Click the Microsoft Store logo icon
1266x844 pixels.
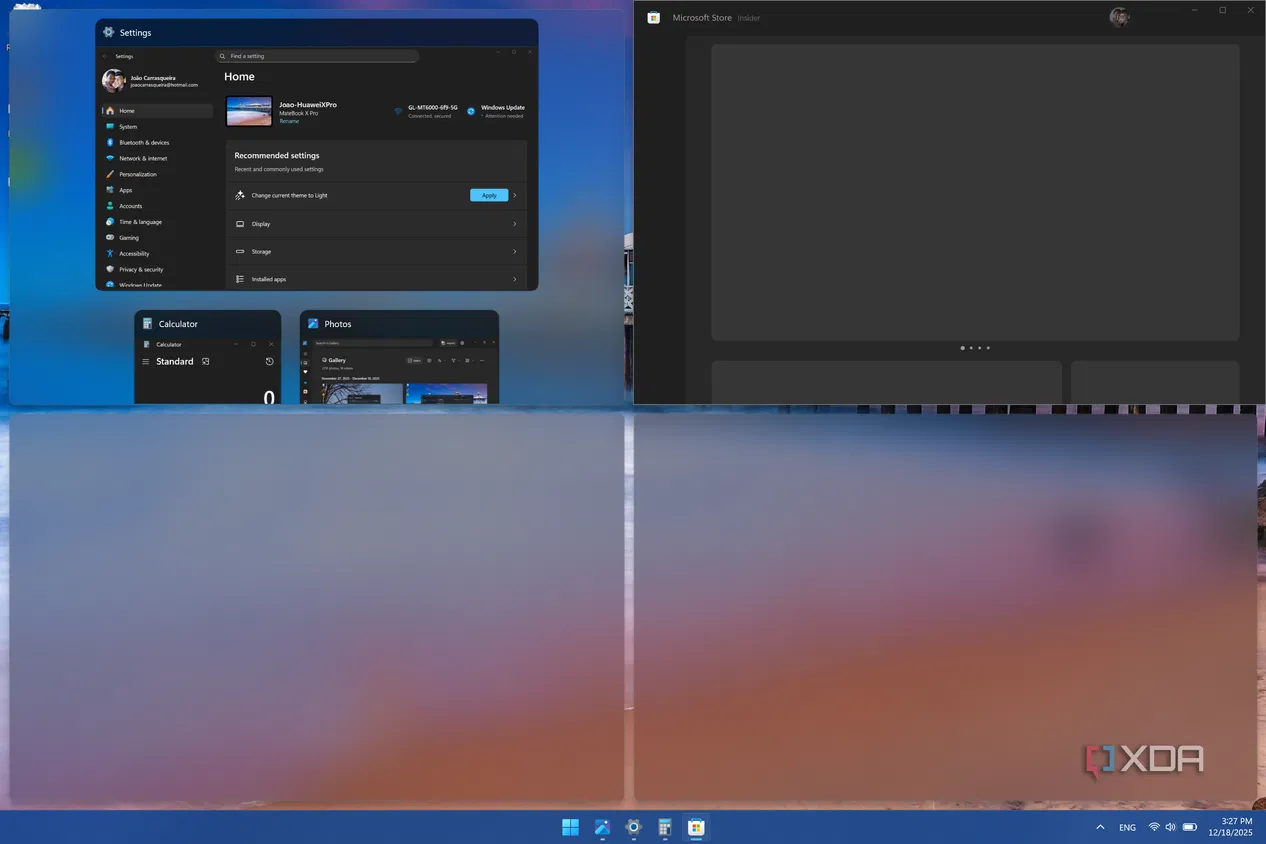(653, 18)
